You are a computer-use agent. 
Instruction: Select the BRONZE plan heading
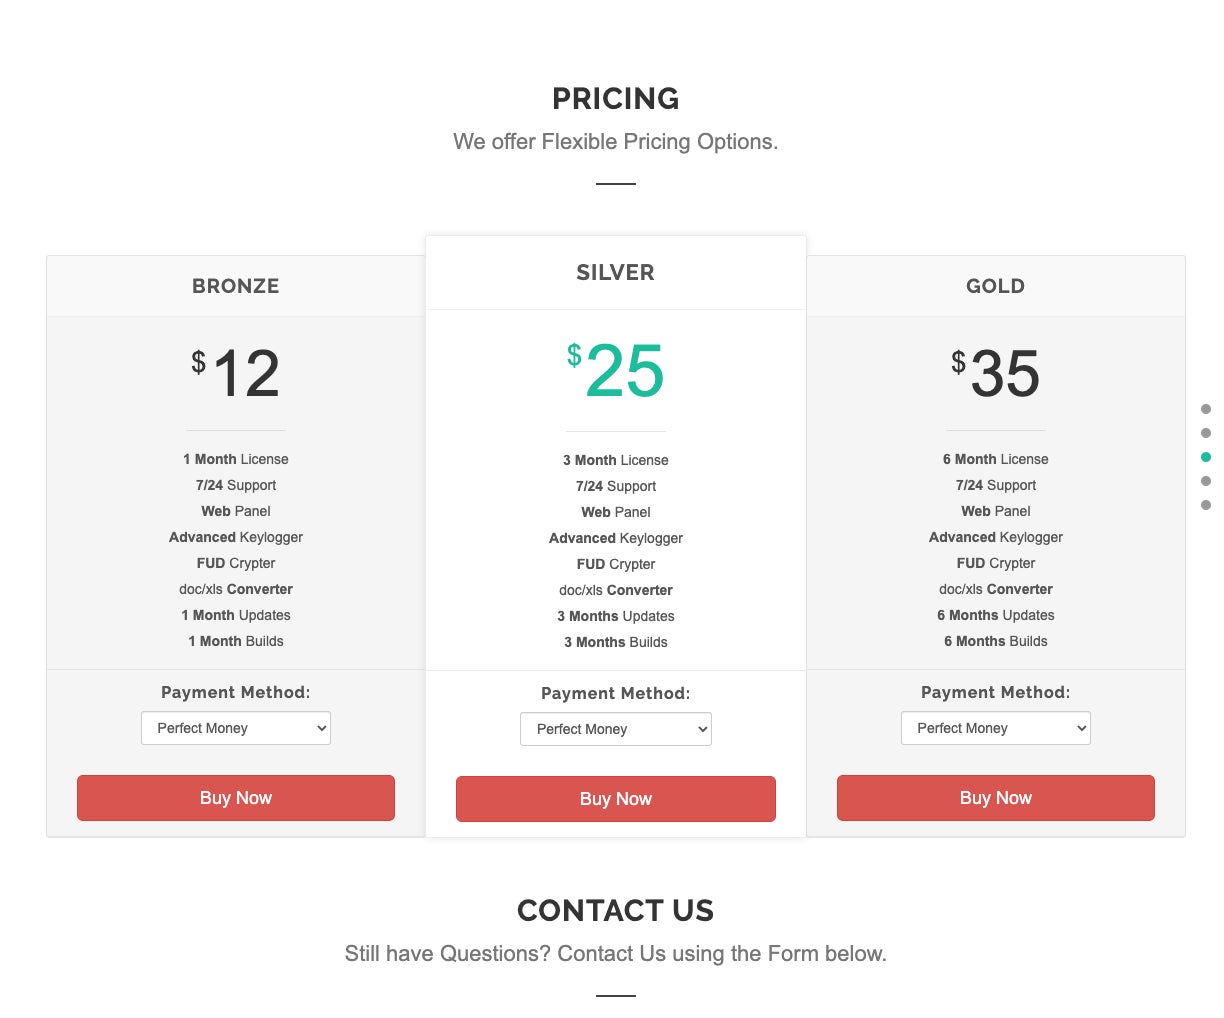(236, 286)
